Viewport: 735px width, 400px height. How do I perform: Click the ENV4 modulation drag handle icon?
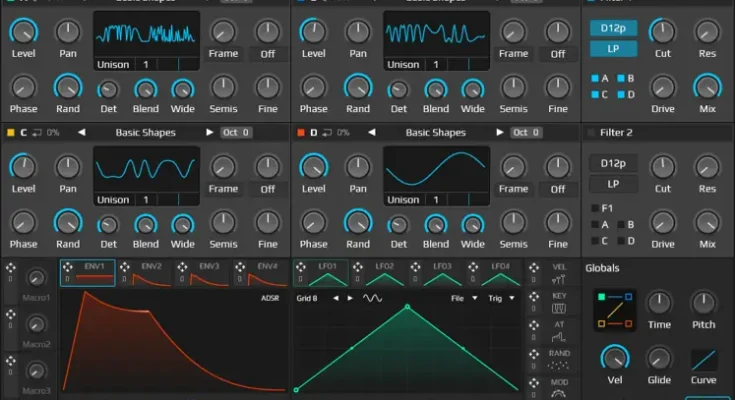[240, 267]
